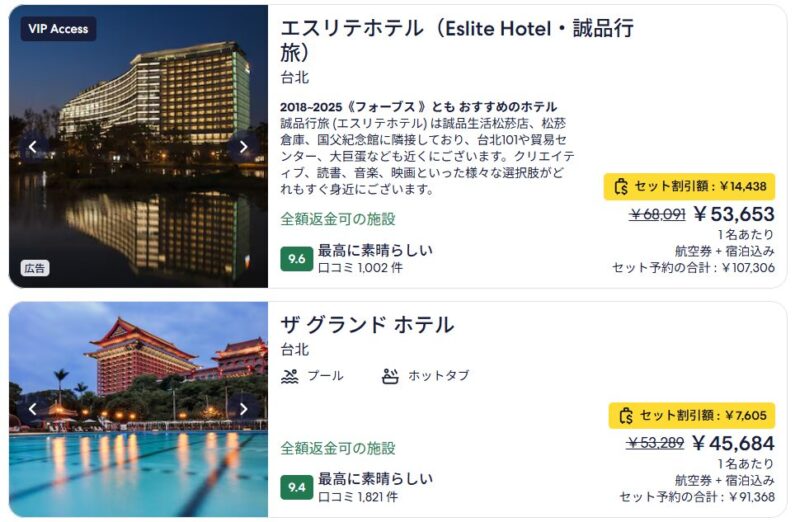This screenshot has height=522, width=800.
Task: Click the 9.6 review score badge
Action: [x=296, y=259]
